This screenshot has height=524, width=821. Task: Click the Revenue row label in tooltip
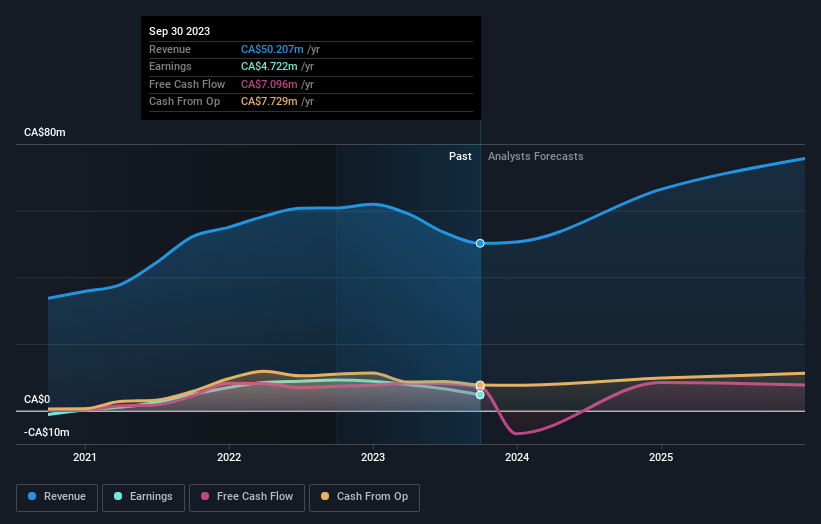click(170, 49)
